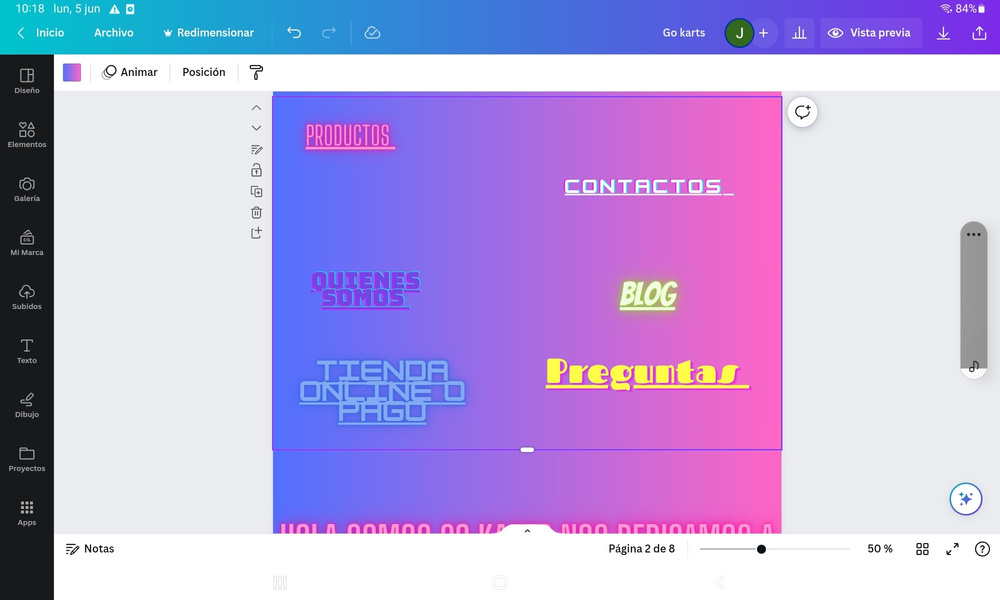Undo the last action
The height and width of the screenshot is (600, 1000).
click(294, 33)
